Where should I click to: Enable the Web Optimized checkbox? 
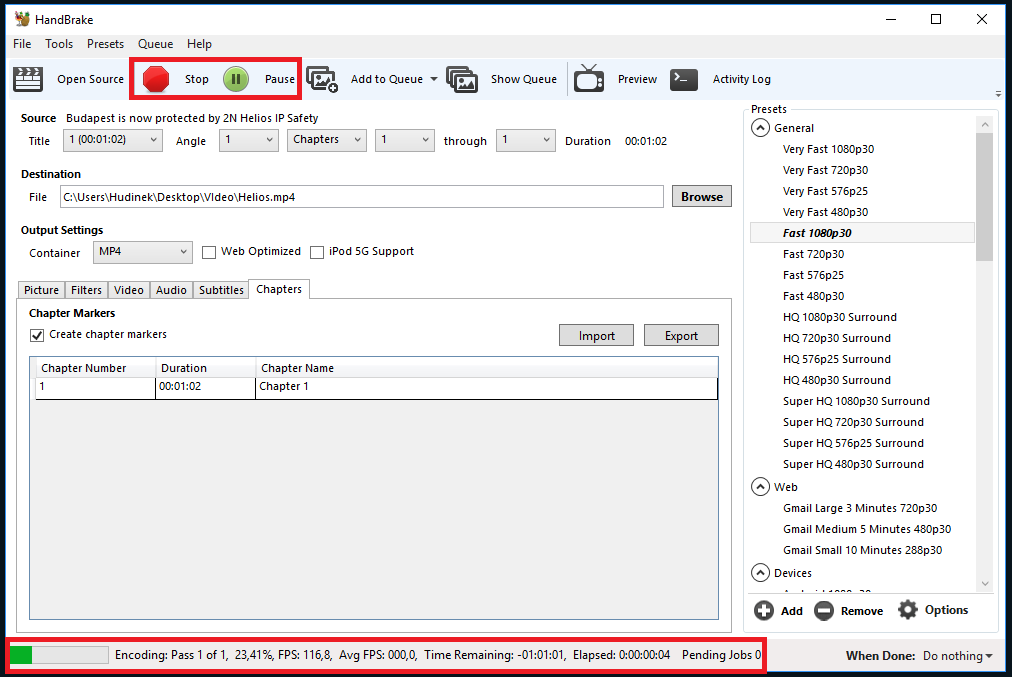coord(209,252)
